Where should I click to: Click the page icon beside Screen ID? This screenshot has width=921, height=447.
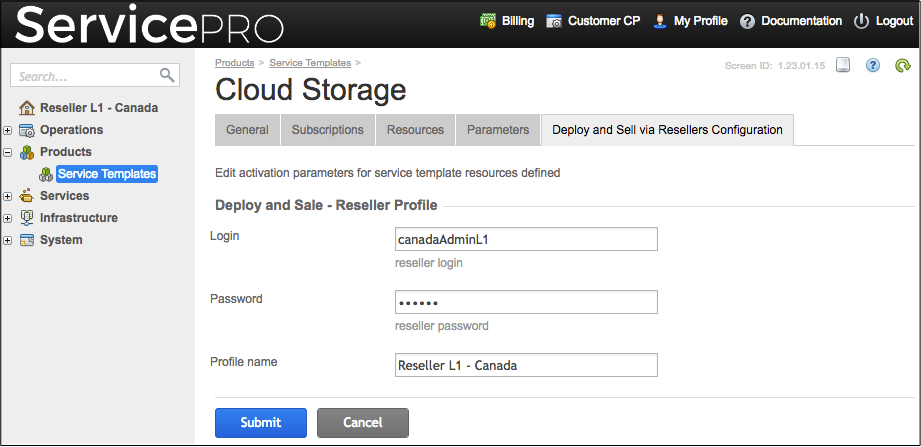(x=843, y=66)
